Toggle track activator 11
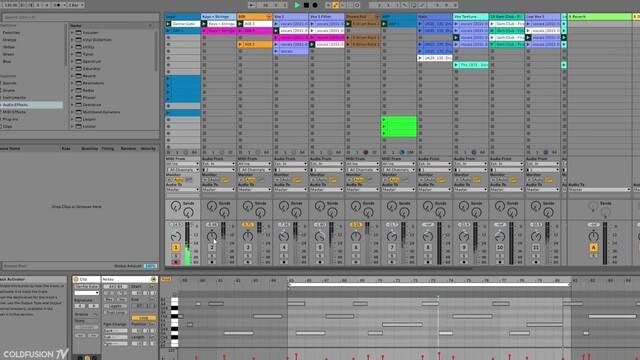Screen dimensions: 640x360 (536, 247)
